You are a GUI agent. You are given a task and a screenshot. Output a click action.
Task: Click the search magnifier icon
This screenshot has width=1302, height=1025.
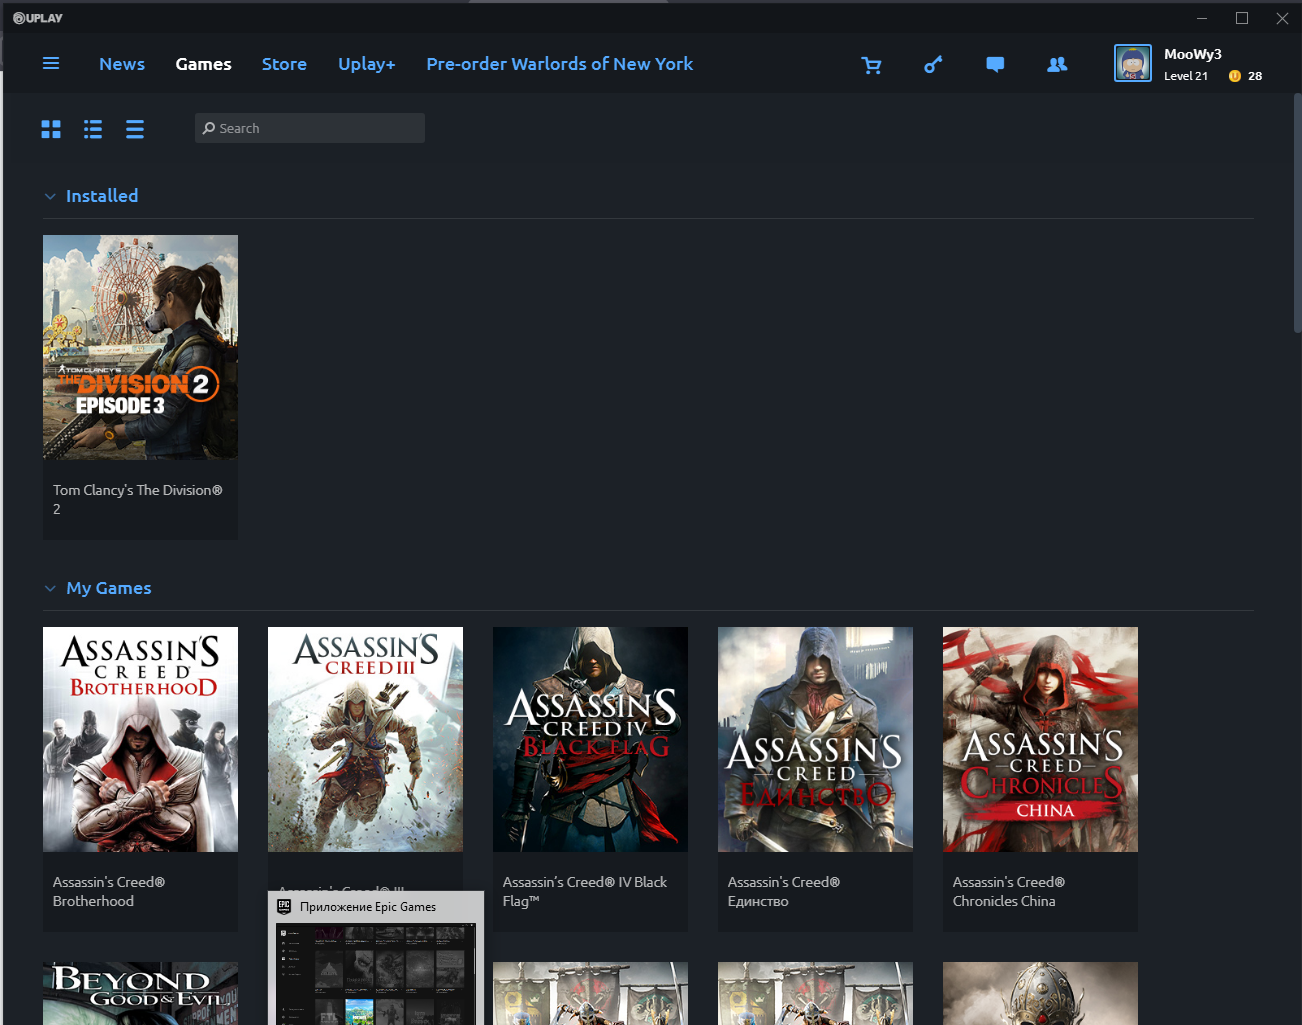tap(209, 128)
